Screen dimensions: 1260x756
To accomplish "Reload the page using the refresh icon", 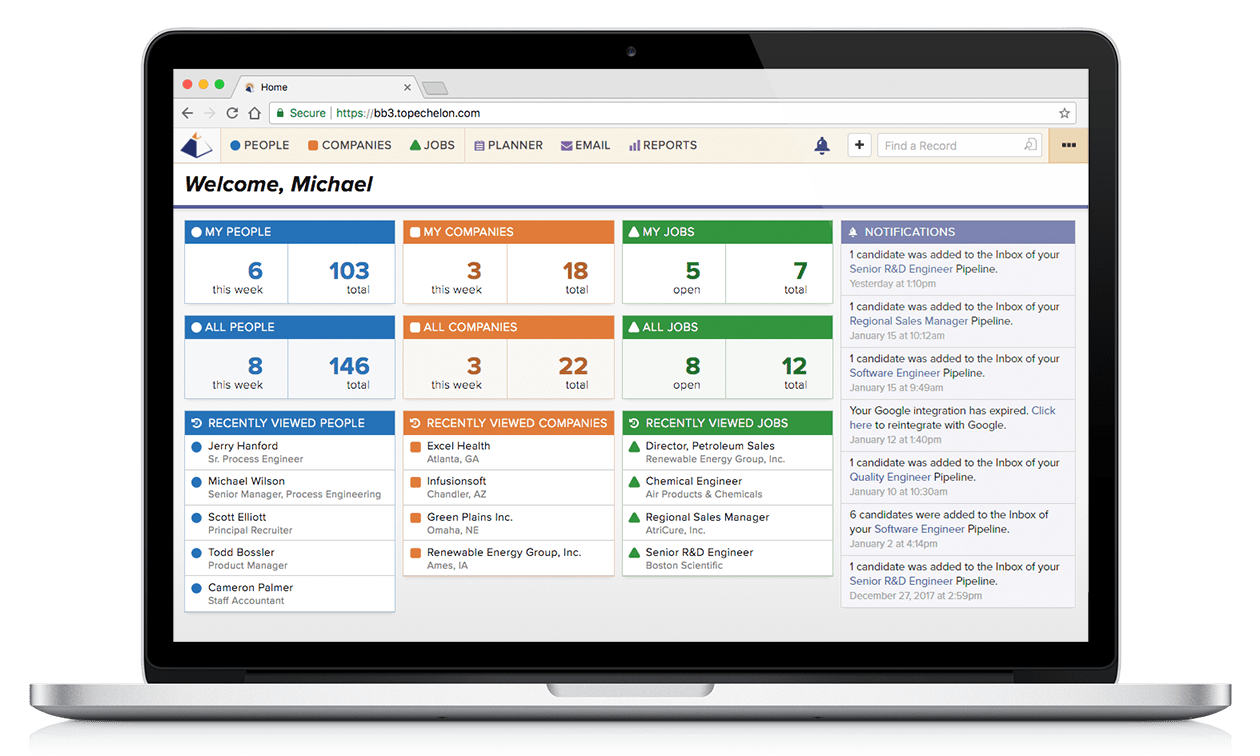I will (x=233, y=113).
